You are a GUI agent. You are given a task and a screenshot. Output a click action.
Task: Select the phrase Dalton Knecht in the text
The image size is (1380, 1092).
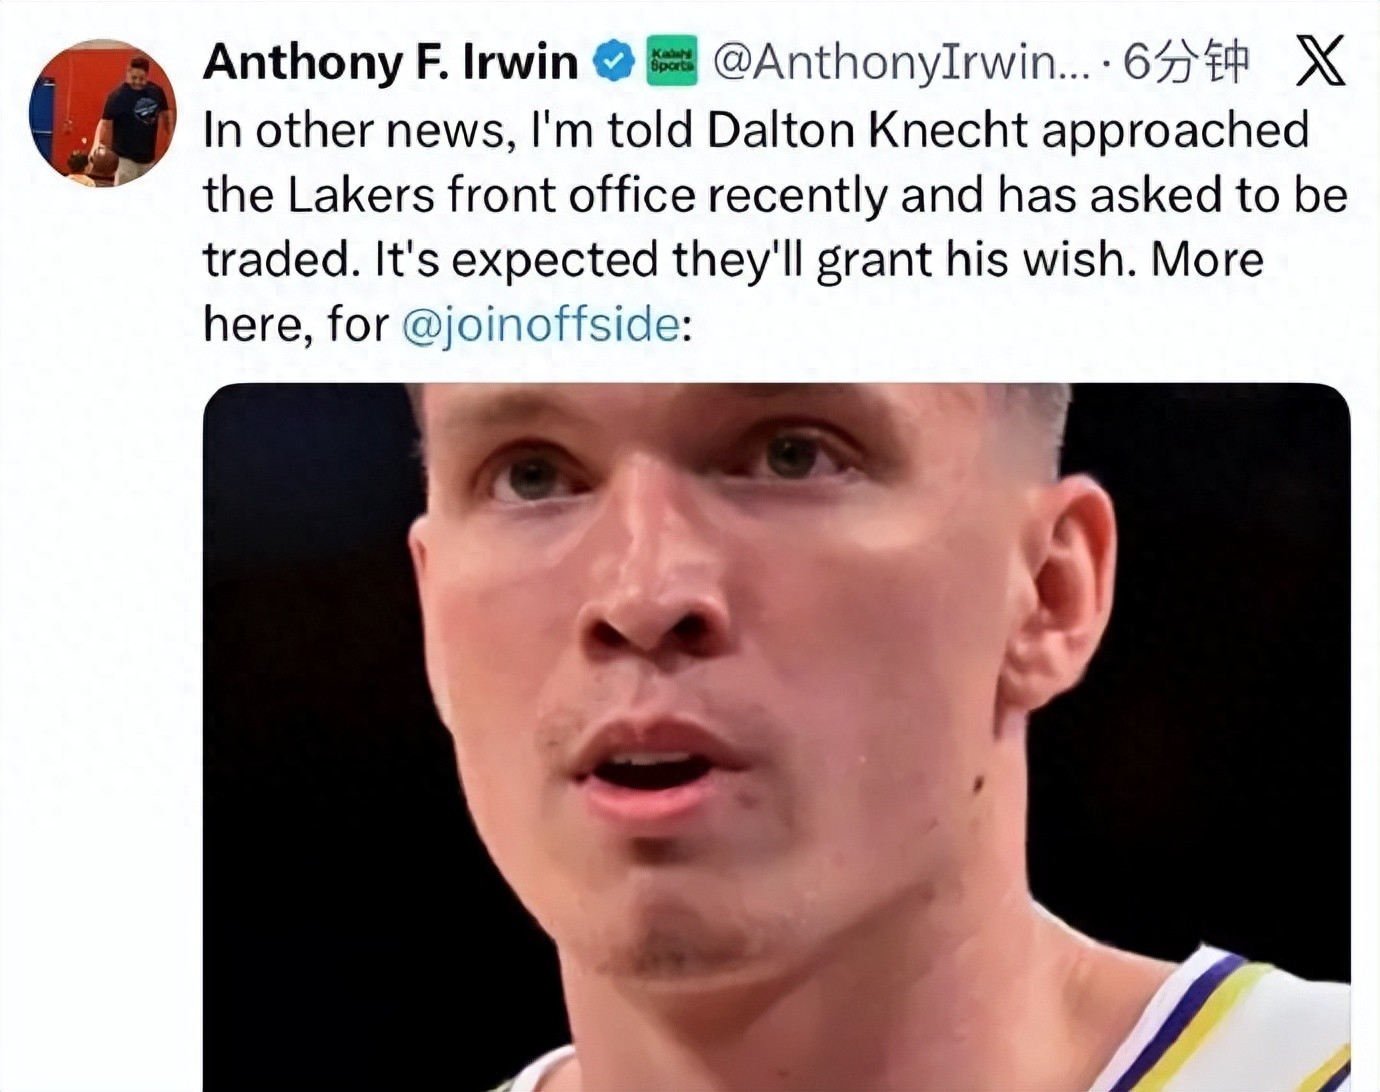pos(868,127)
